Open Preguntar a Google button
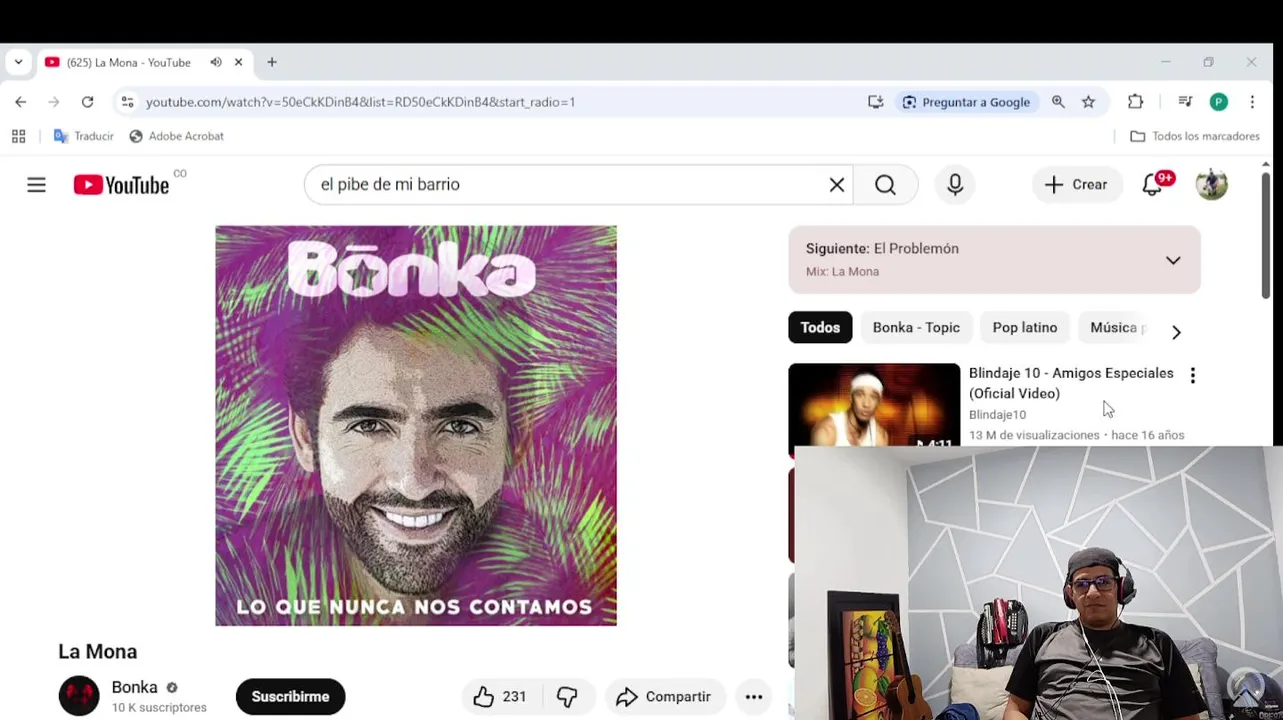 pos(966,102)
